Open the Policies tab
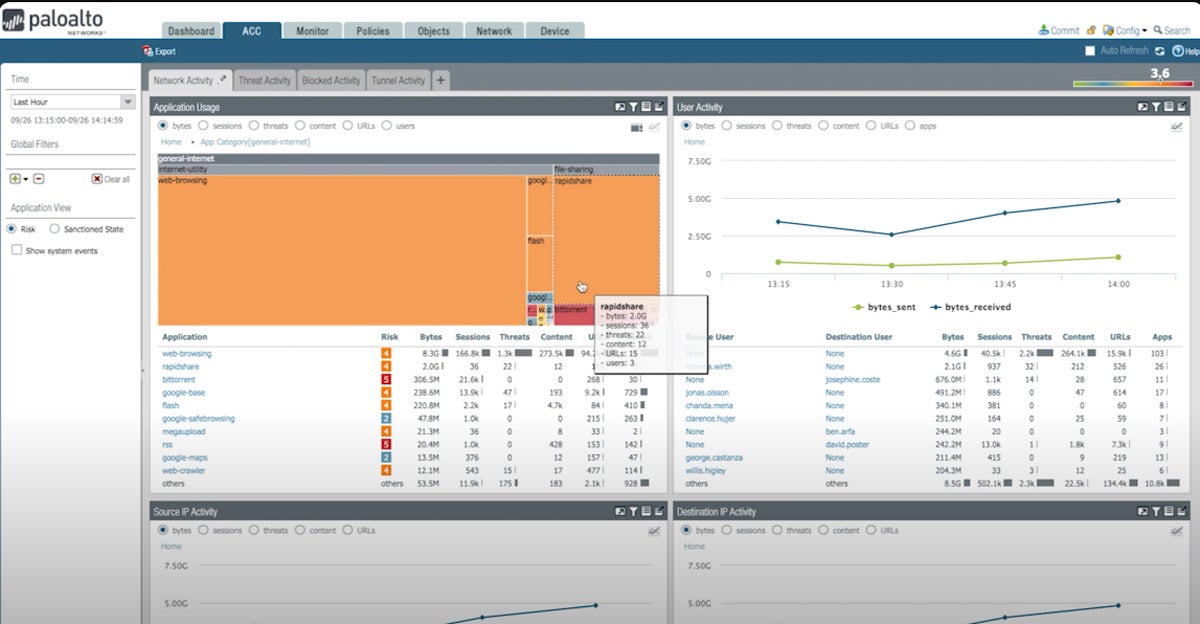This screenshot has width=1200, height=624. pos(372,31)
